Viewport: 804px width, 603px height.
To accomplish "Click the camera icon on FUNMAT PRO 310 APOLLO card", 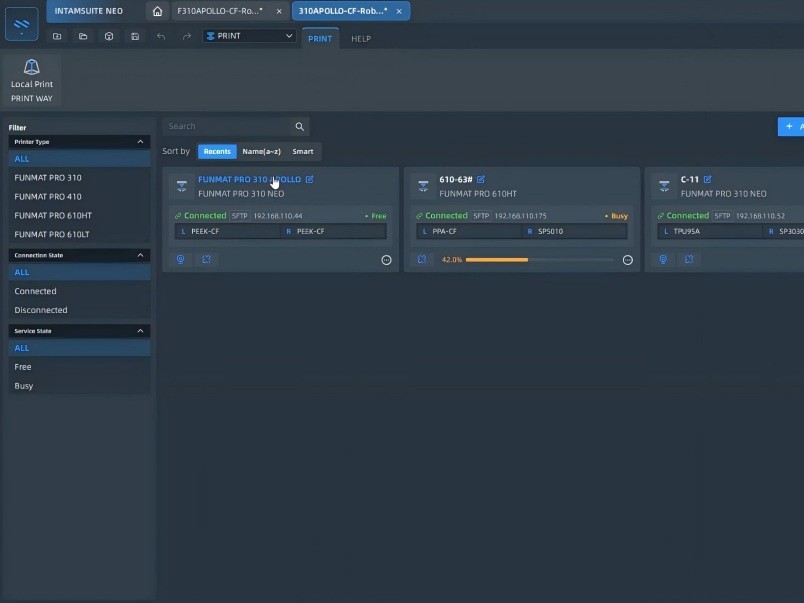I will (180, 258).
